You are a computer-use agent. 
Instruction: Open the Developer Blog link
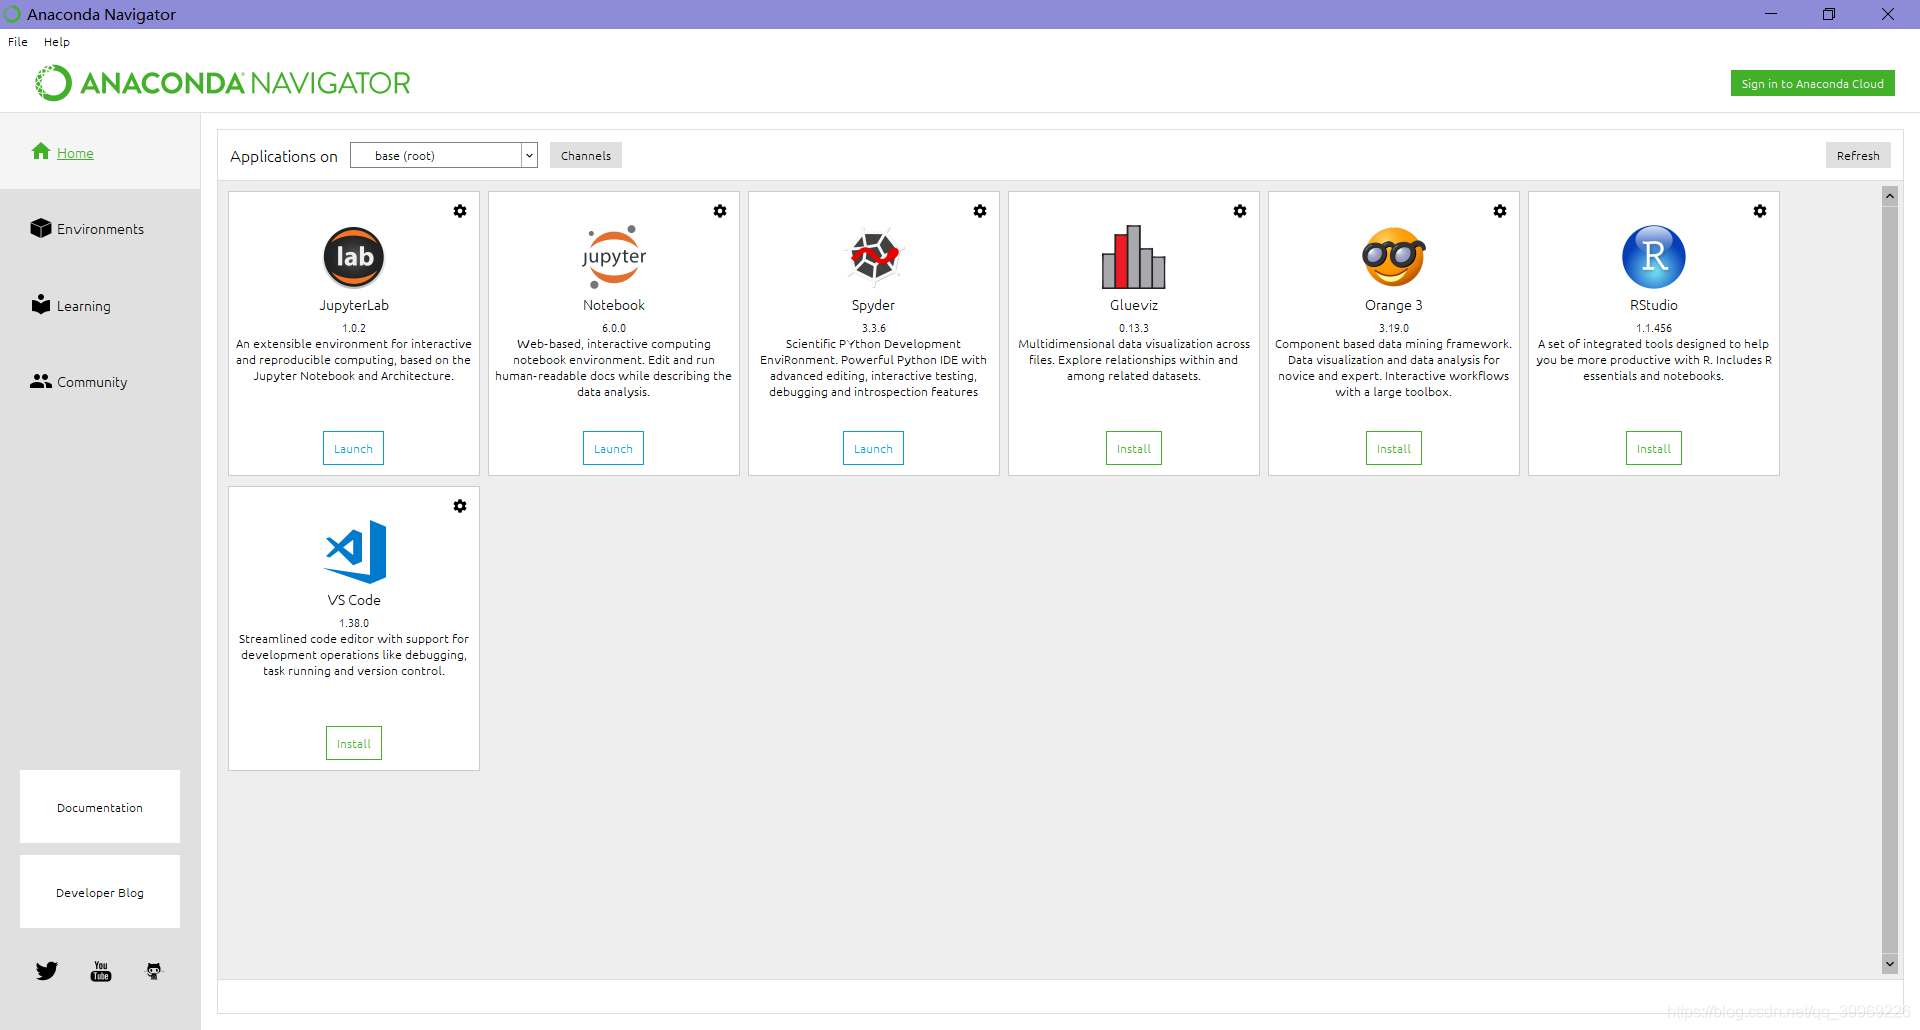point(100,892)
